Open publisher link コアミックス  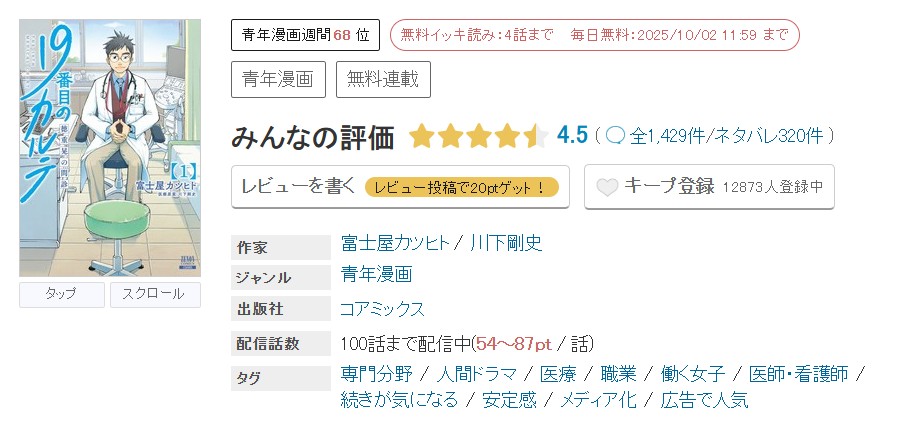click(x=382, y=309)
